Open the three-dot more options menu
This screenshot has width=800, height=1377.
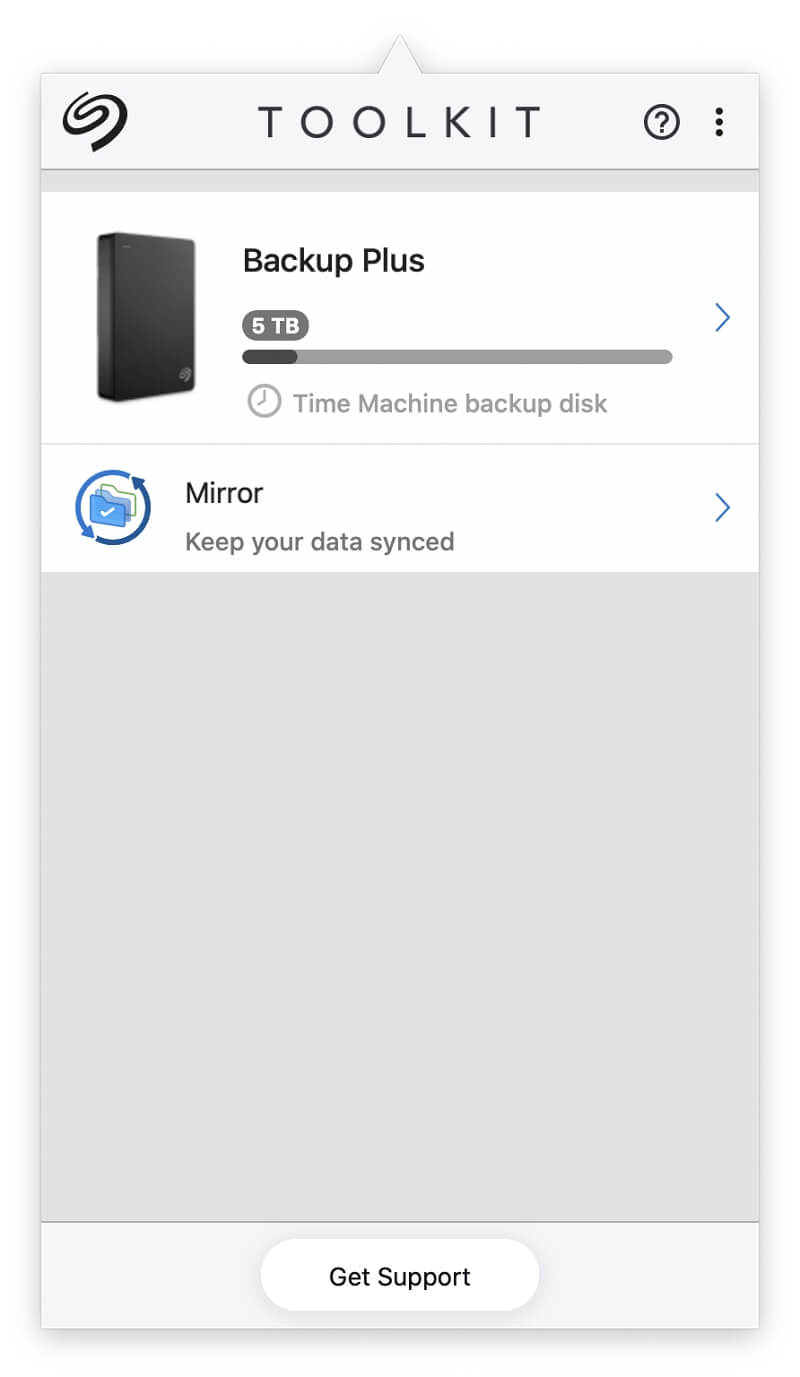pos(718,123)
